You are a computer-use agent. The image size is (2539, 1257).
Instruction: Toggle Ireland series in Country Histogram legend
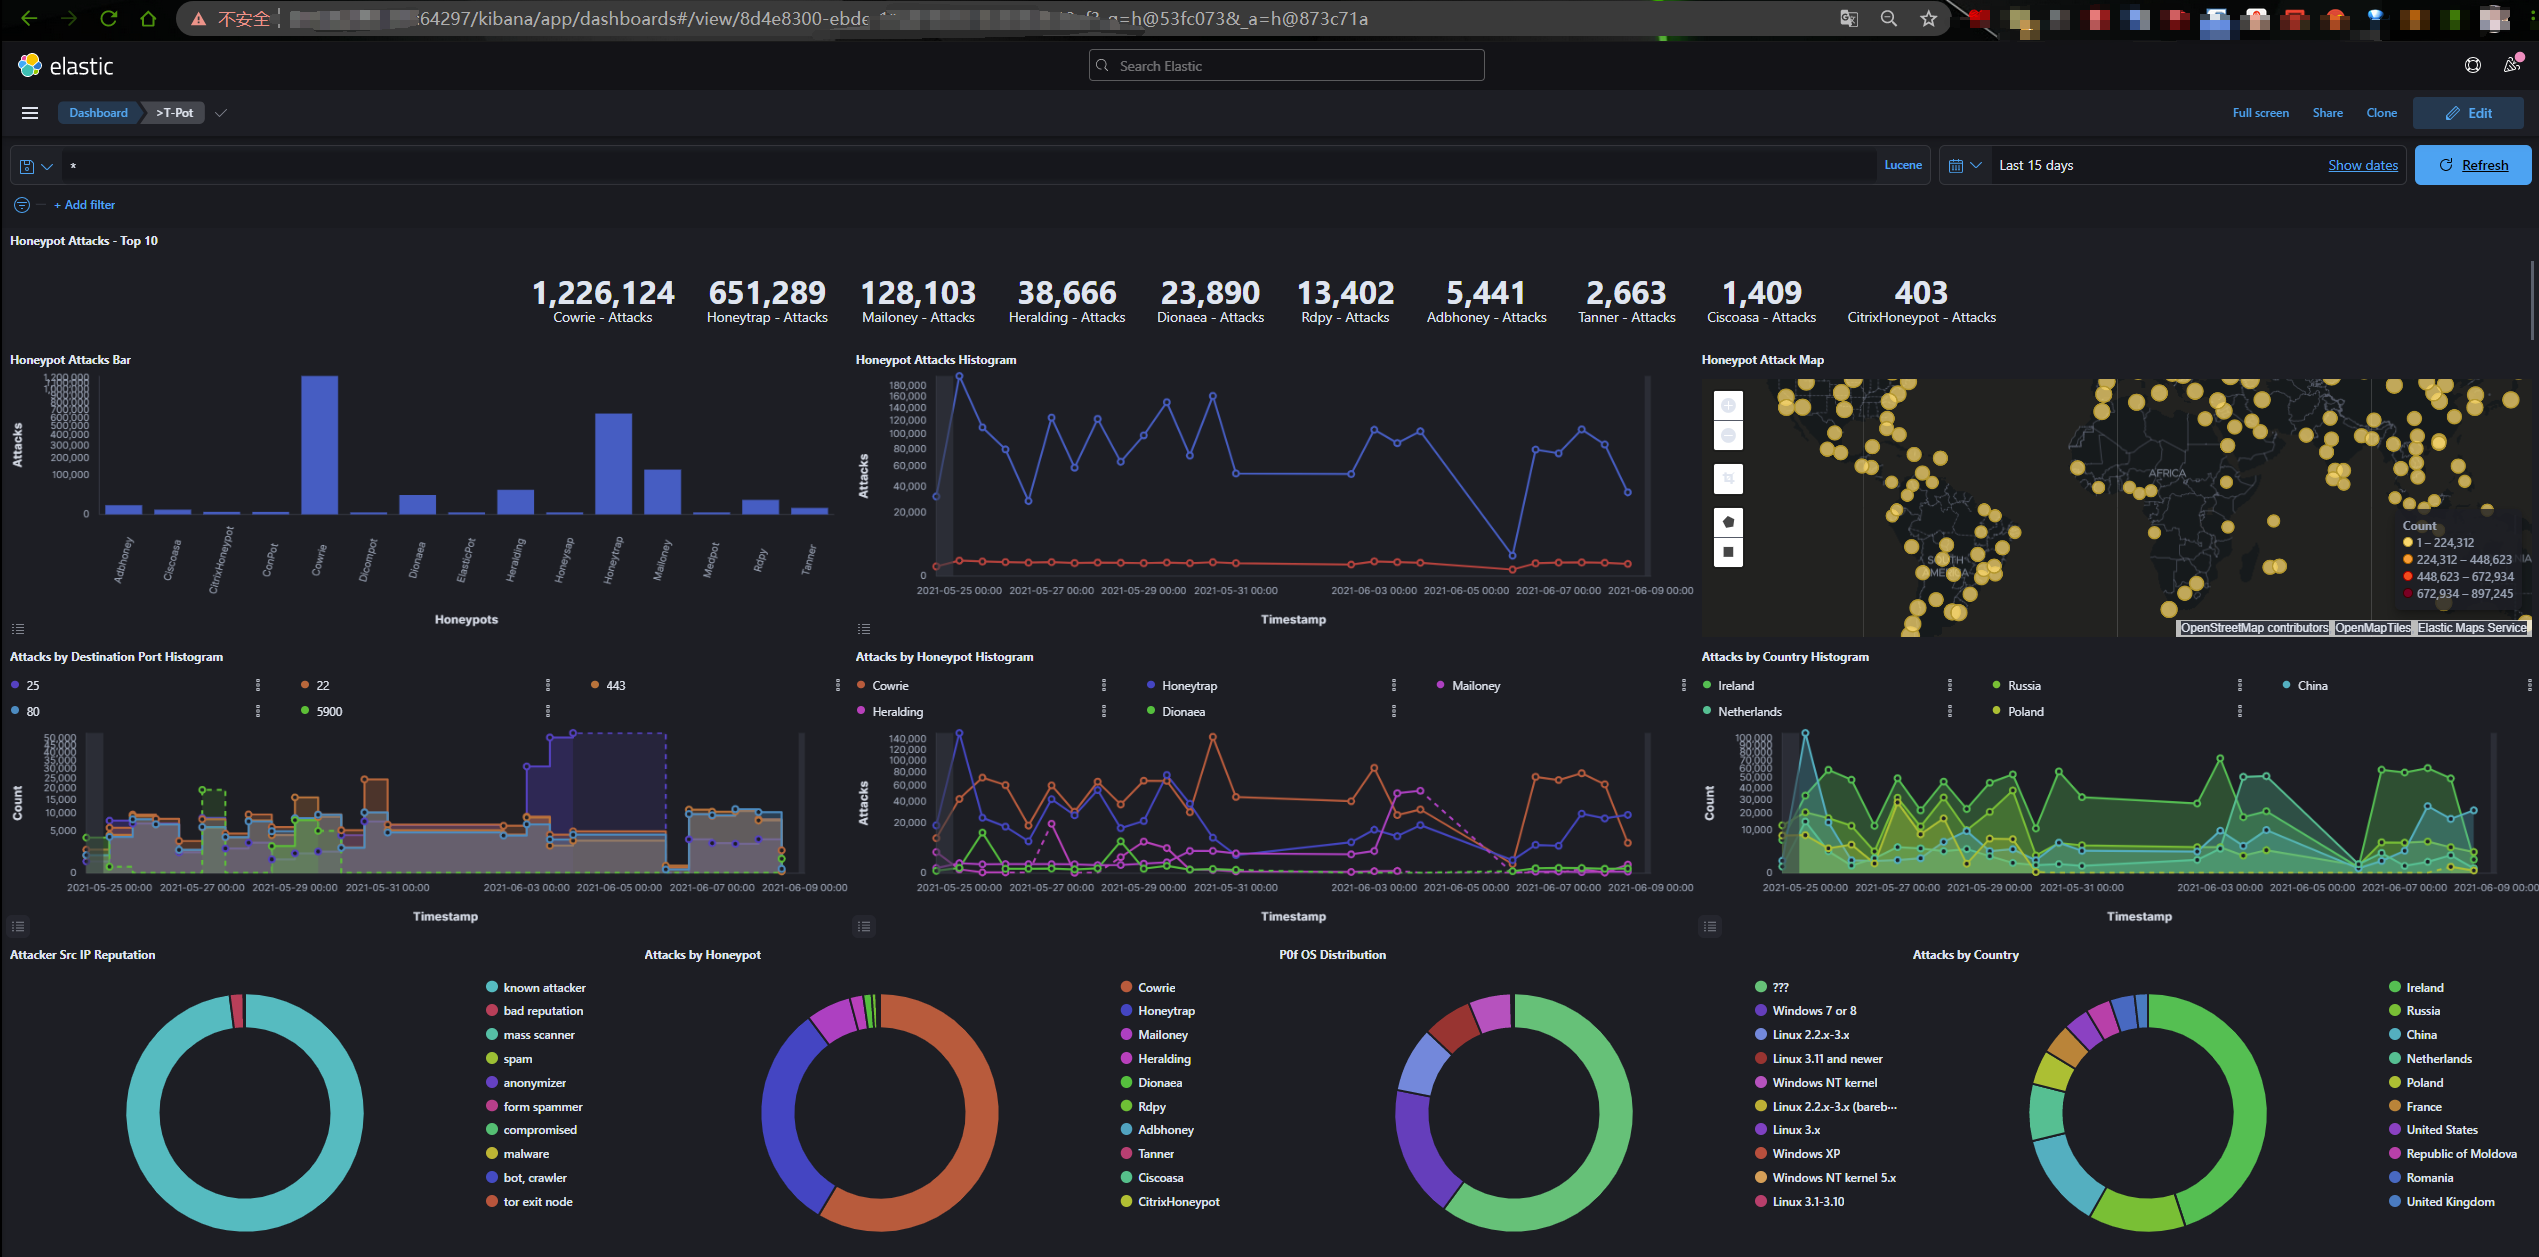pyautogui.click(x=1735, y=686)
